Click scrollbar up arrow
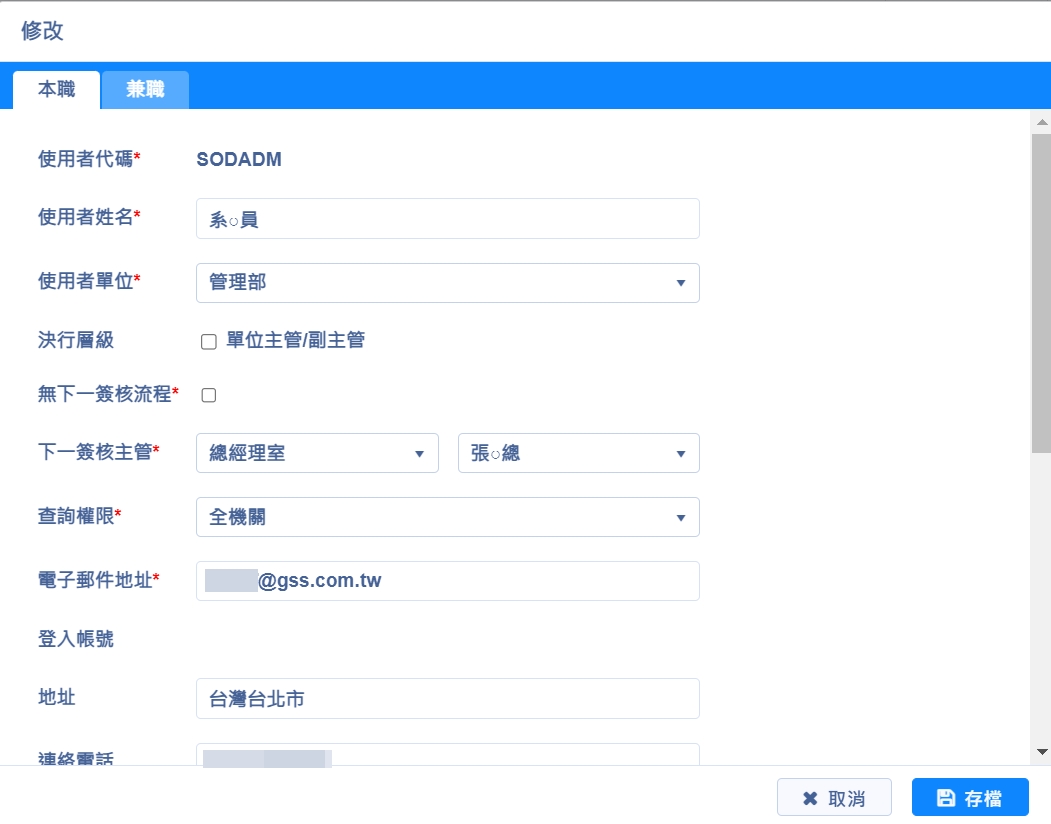The width and height of the screenshot is (1051, 824). [1041, 121]
